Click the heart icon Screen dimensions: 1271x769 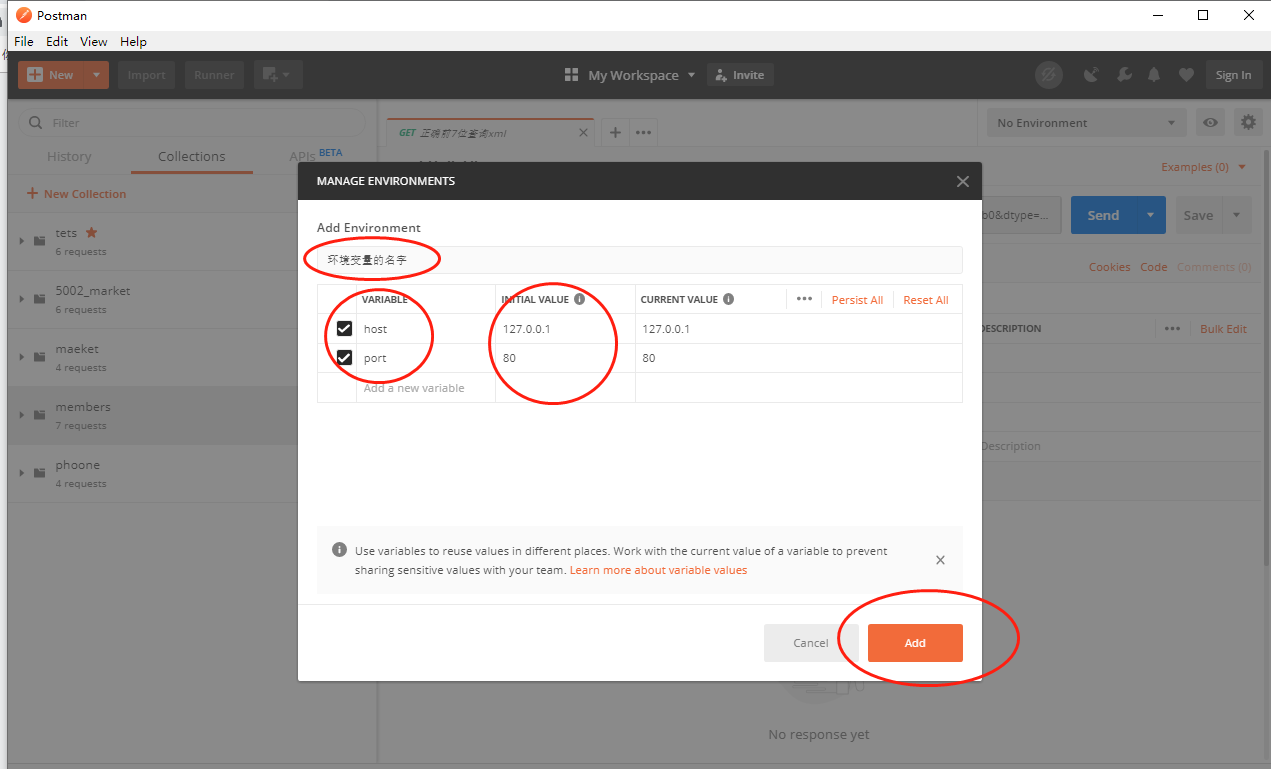[x=1186, y=75]
